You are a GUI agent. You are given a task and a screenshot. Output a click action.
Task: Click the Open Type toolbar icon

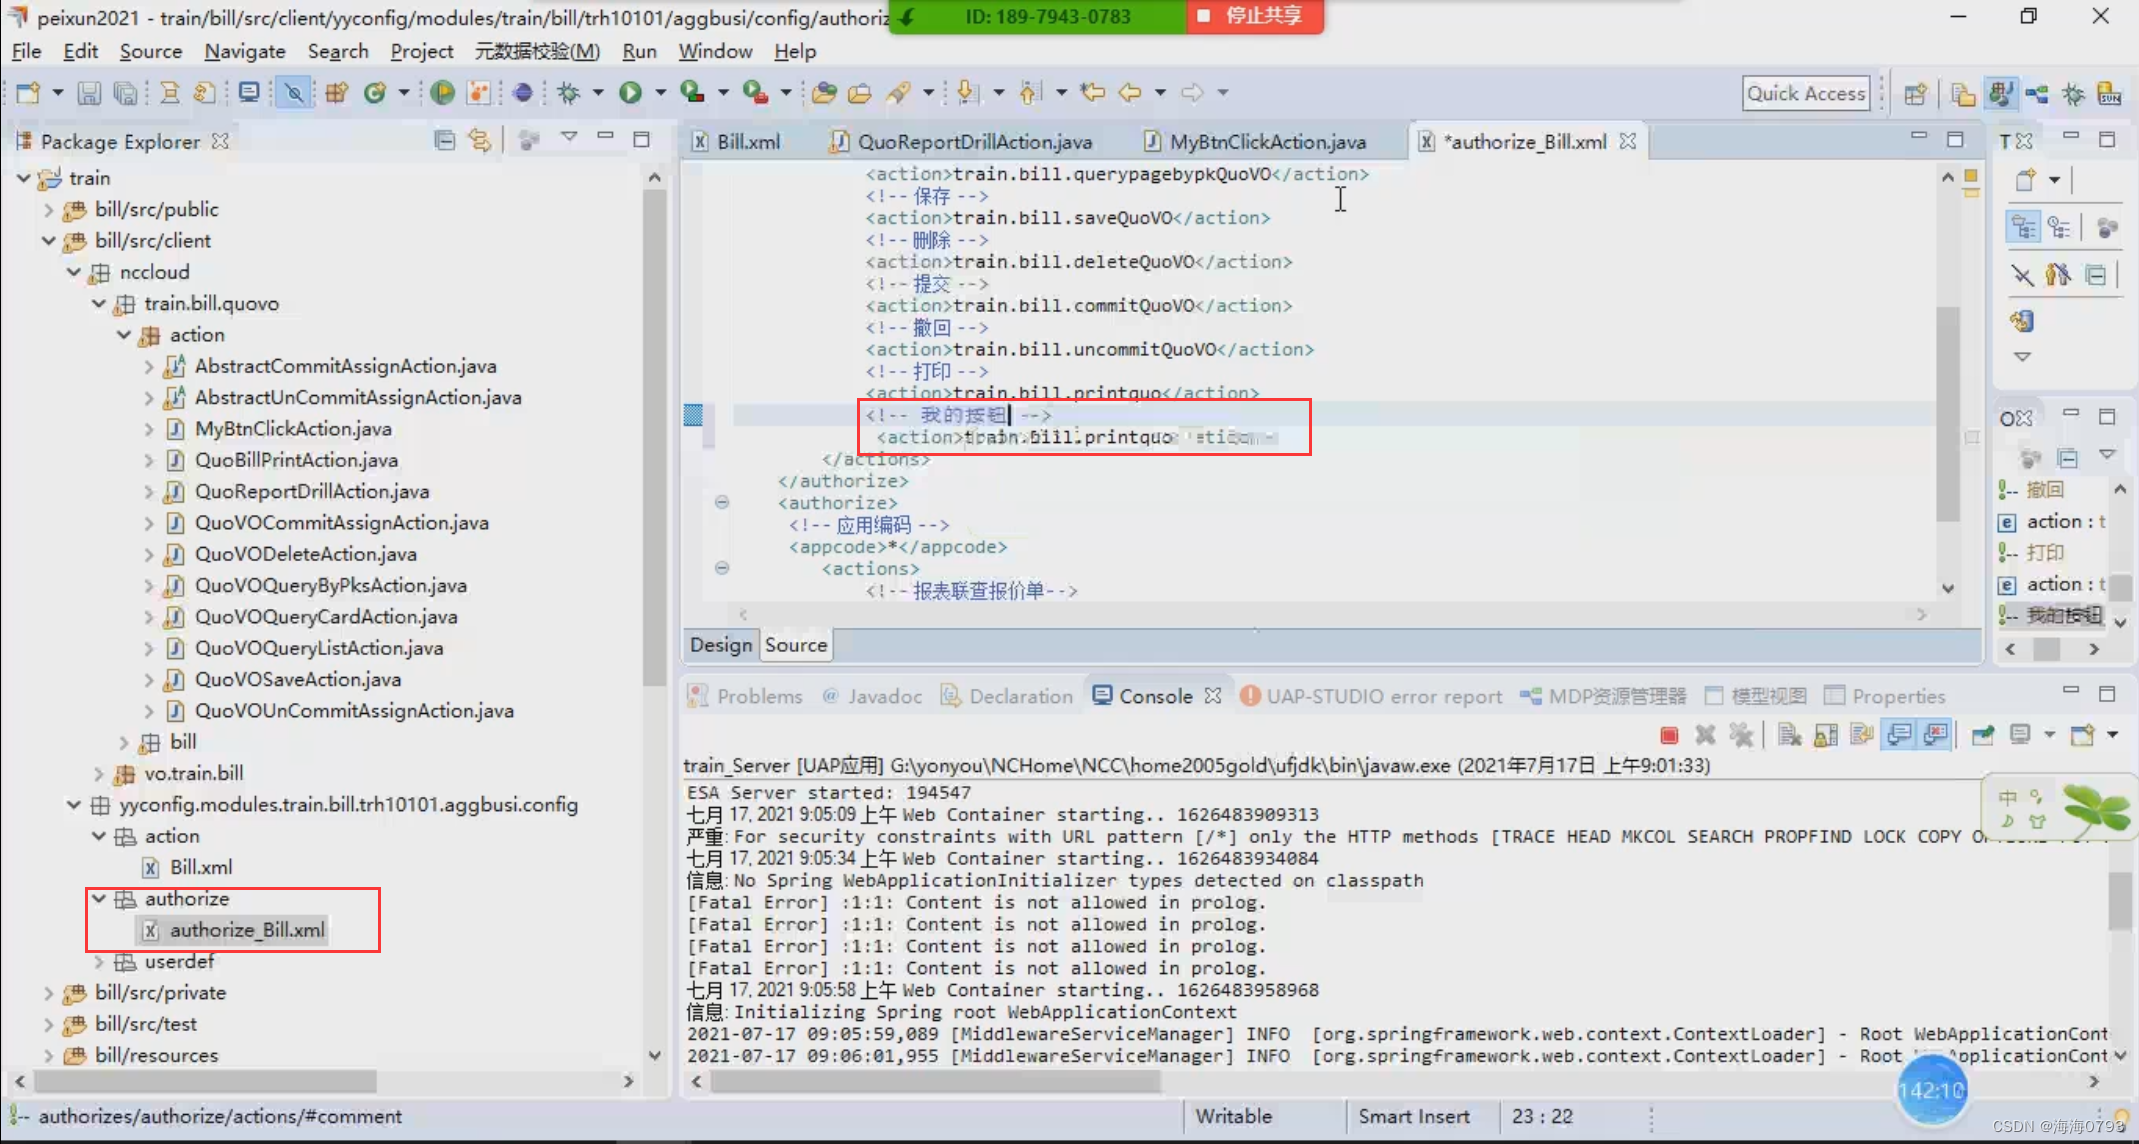pos(823,93)
